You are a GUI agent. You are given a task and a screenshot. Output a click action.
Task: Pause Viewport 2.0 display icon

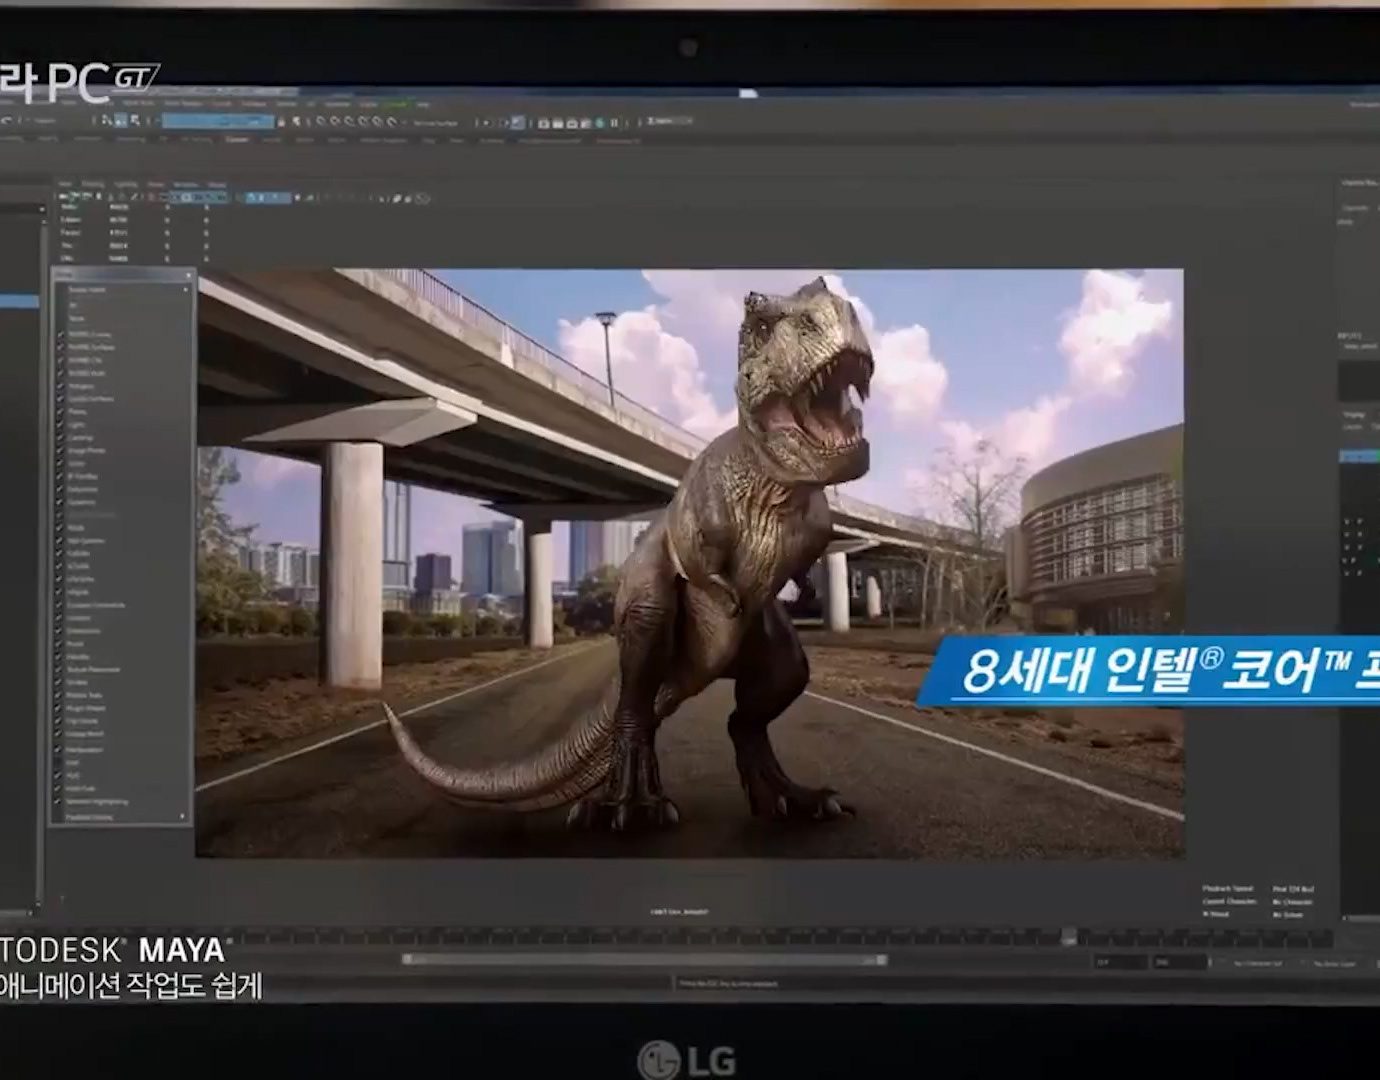[614, 123]
